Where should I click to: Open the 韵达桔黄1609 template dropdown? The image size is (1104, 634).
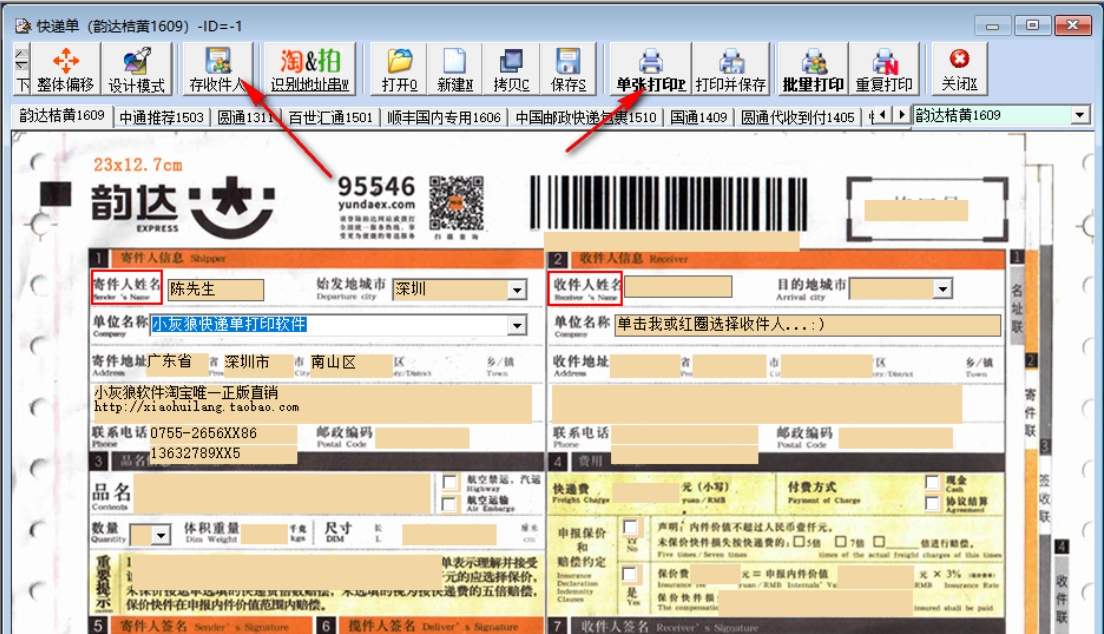coord(1079,115)
